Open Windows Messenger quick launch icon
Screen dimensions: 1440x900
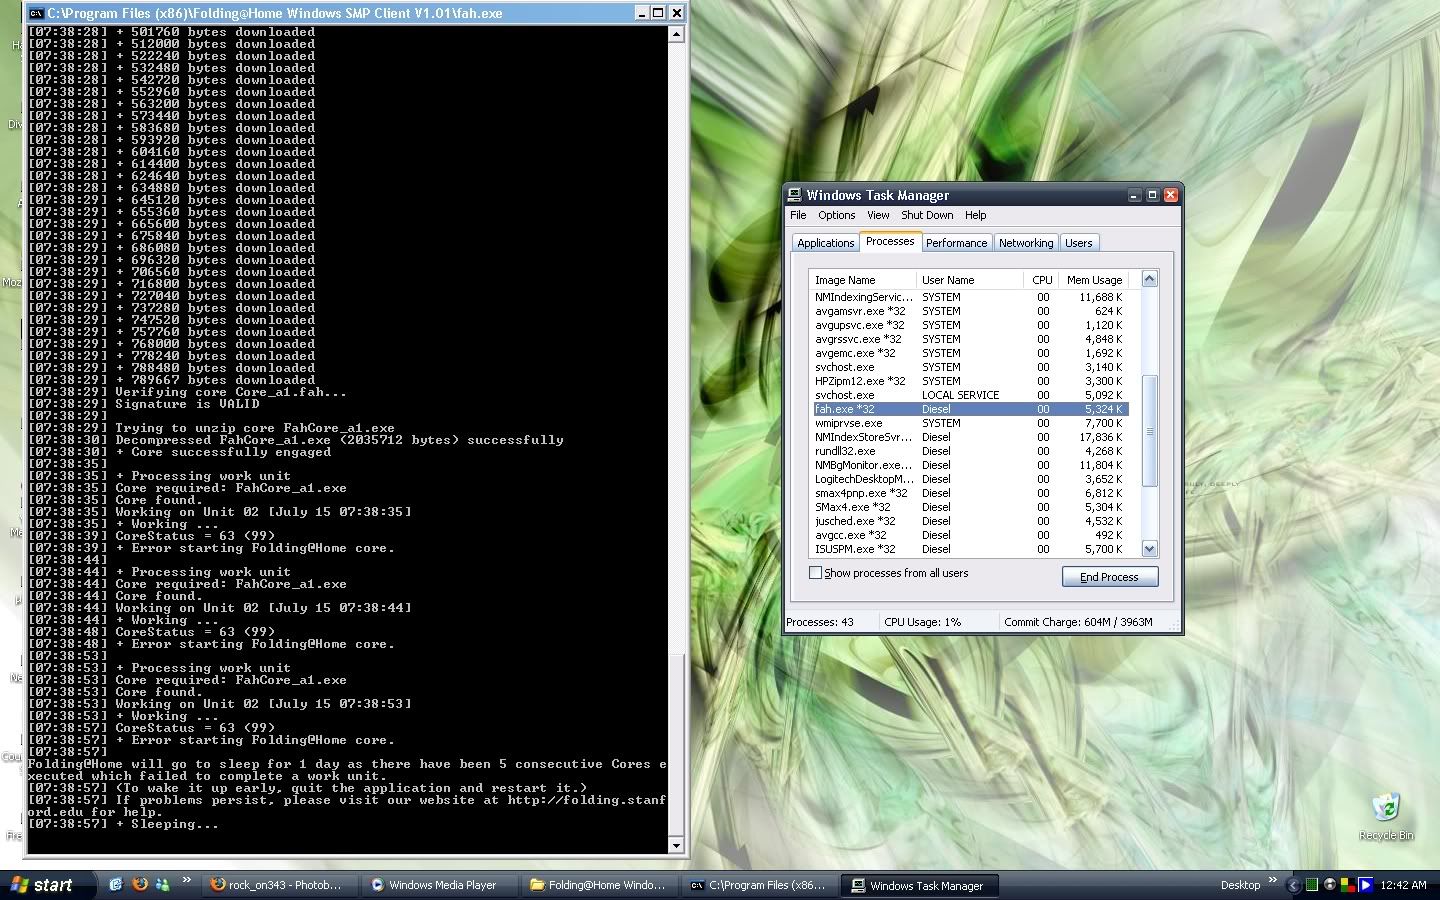[163, 885]
